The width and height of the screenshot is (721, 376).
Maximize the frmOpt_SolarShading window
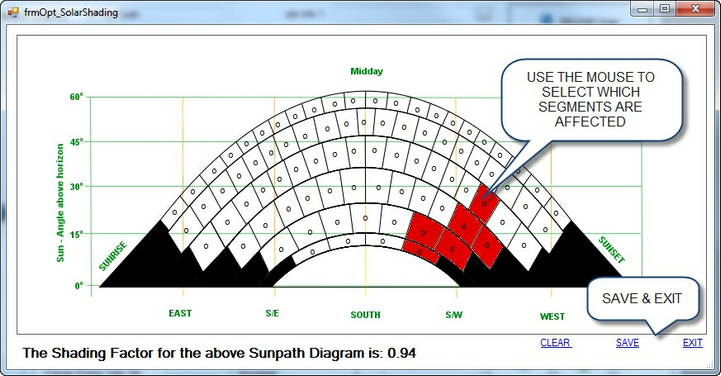click(x=664, y=9)
